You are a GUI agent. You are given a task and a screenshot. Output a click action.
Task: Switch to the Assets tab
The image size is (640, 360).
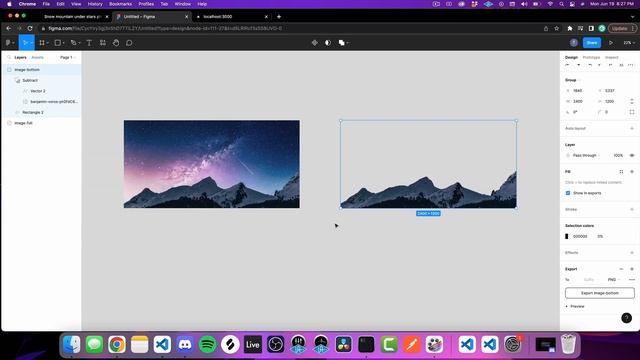coord(38,58)
